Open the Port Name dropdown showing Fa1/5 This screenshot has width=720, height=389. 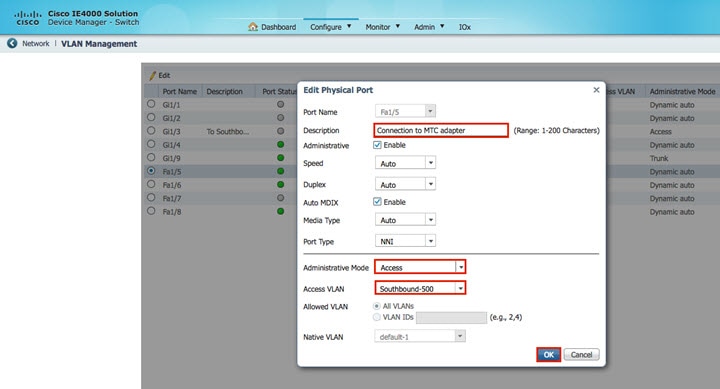tap(405, 112)
